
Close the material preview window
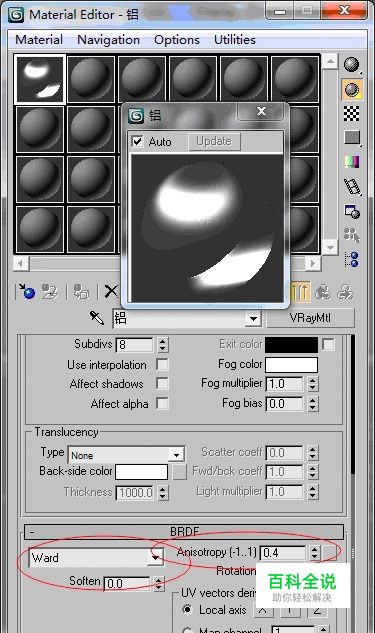click(262, 111)
